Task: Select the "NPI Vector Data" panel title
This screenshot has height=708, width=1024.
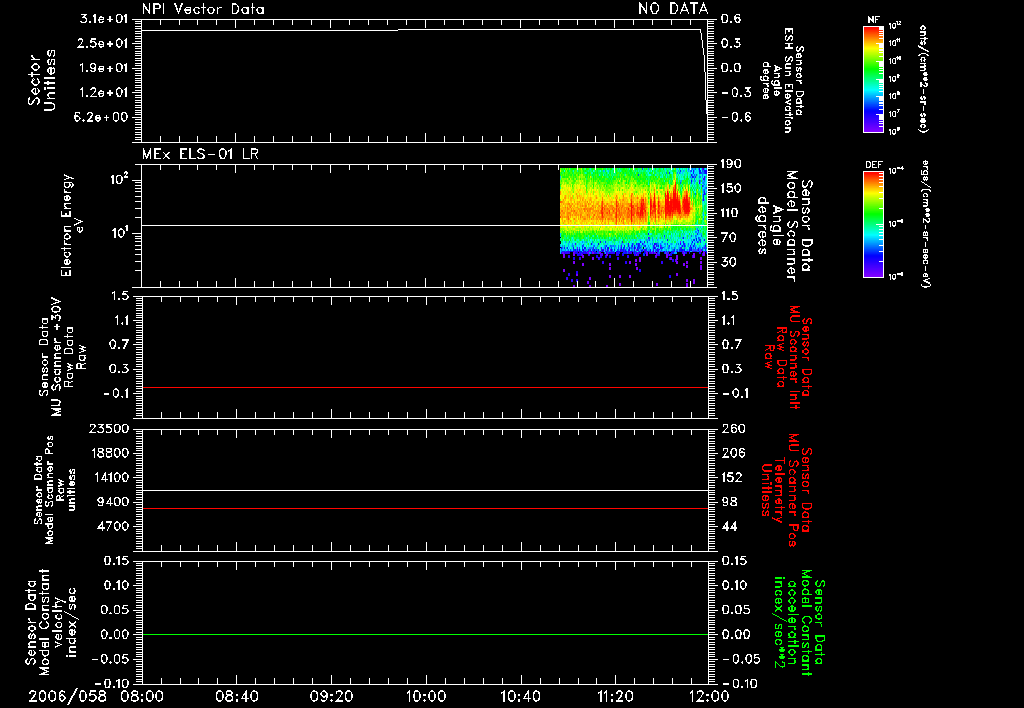Action: point(203,9)
